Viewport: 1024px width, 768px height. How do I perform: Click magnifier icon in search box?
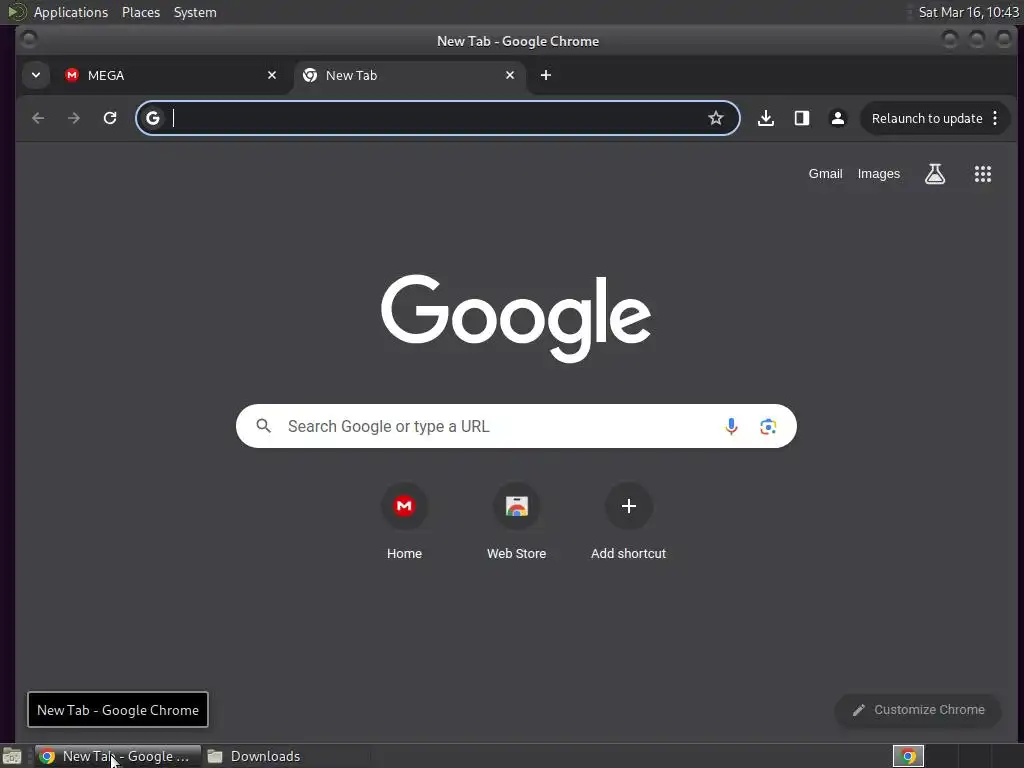click(263, 426)
